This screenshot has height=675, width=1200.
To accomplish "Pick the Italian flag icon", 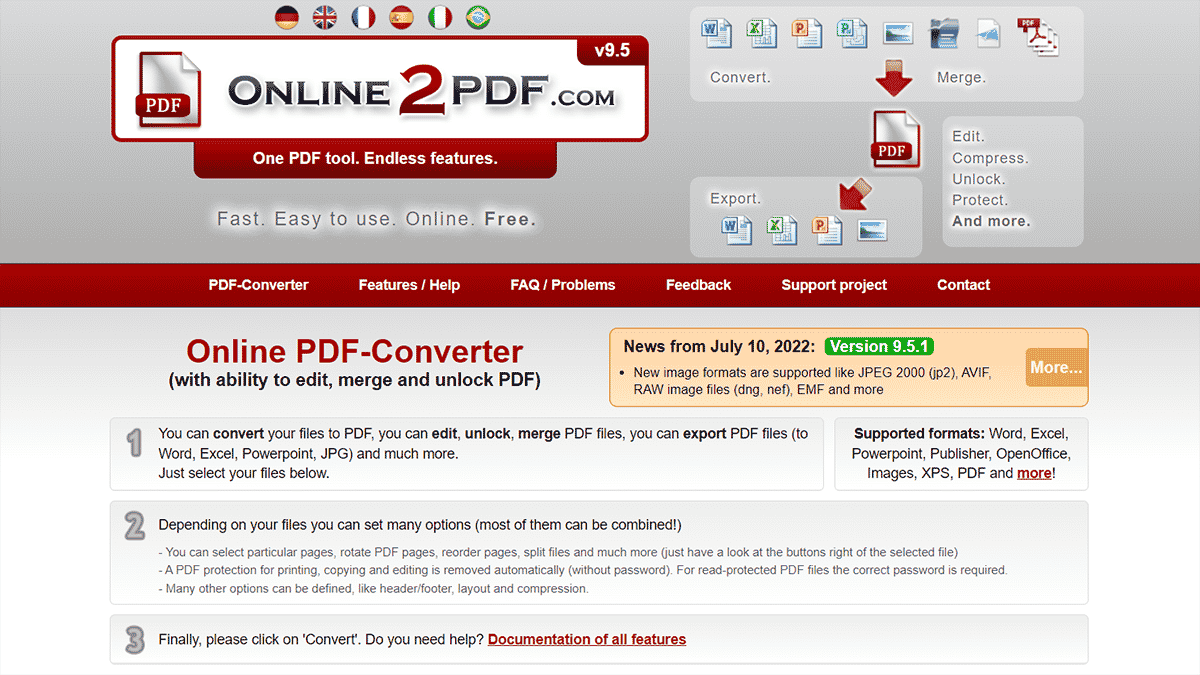I will pyautogui.click(x=439, y=17).
